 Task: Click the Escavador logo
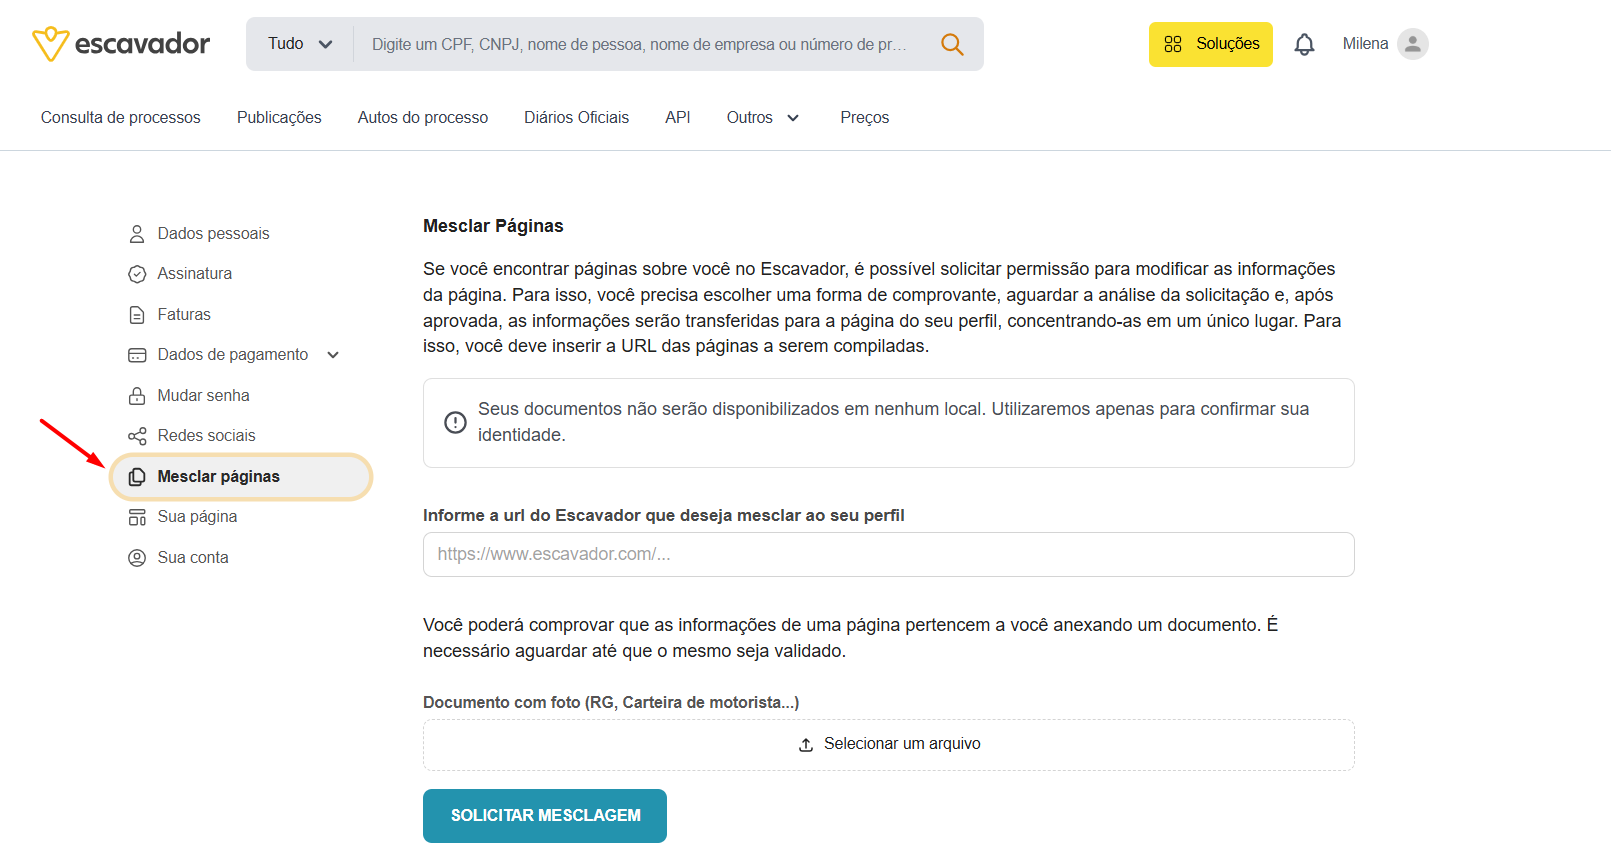121,44
